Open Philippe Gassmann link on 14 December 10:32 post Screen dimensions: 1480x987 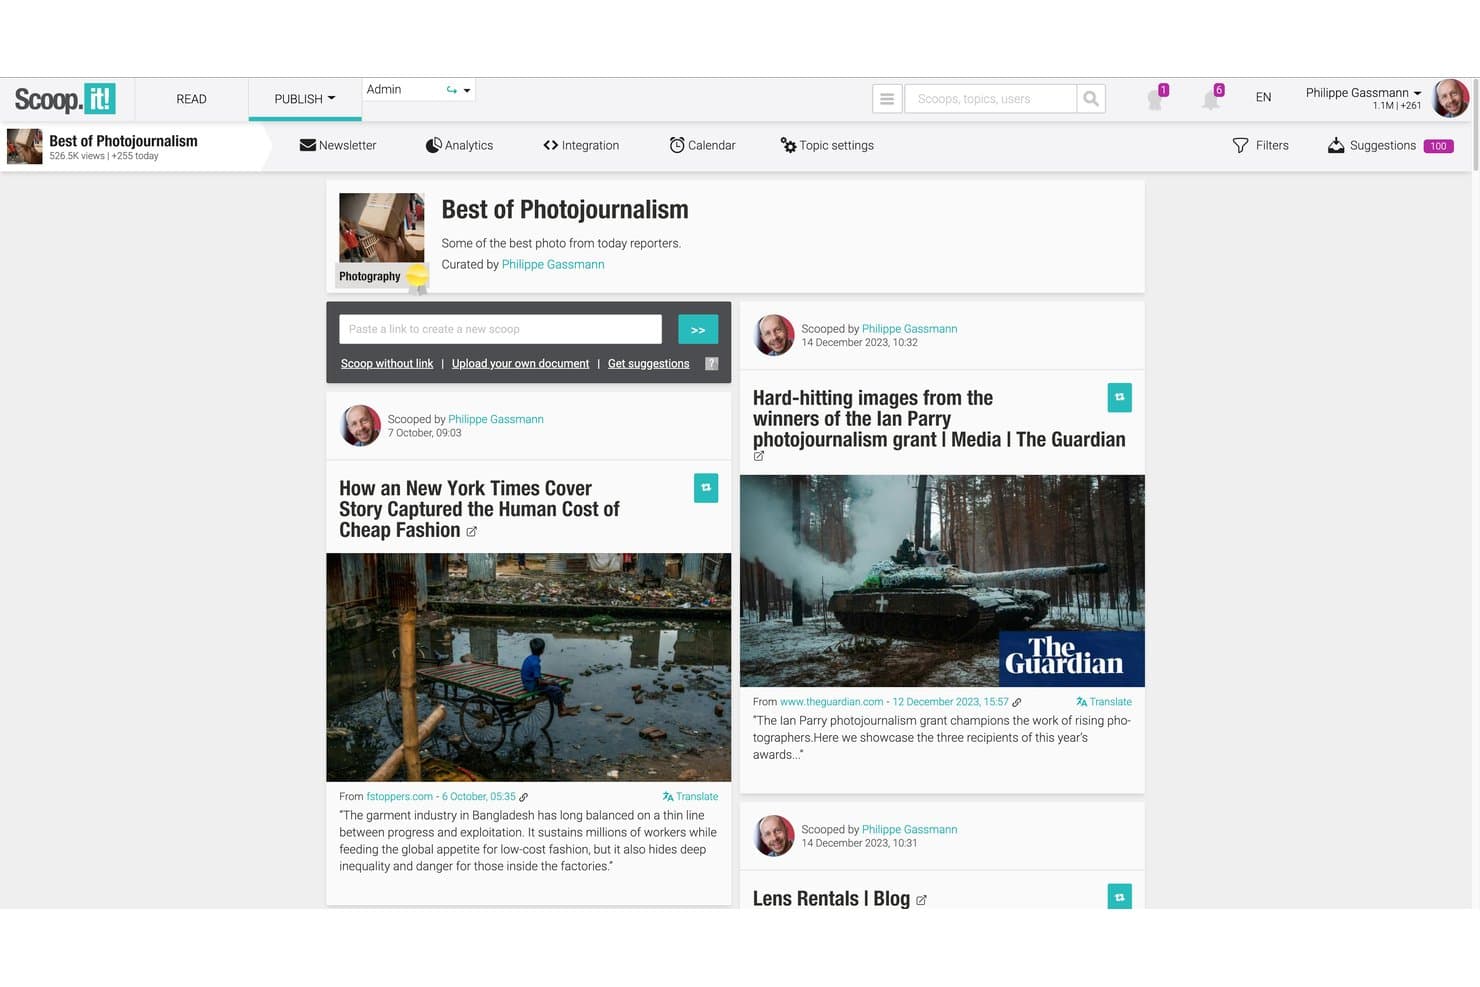[910, 329]
